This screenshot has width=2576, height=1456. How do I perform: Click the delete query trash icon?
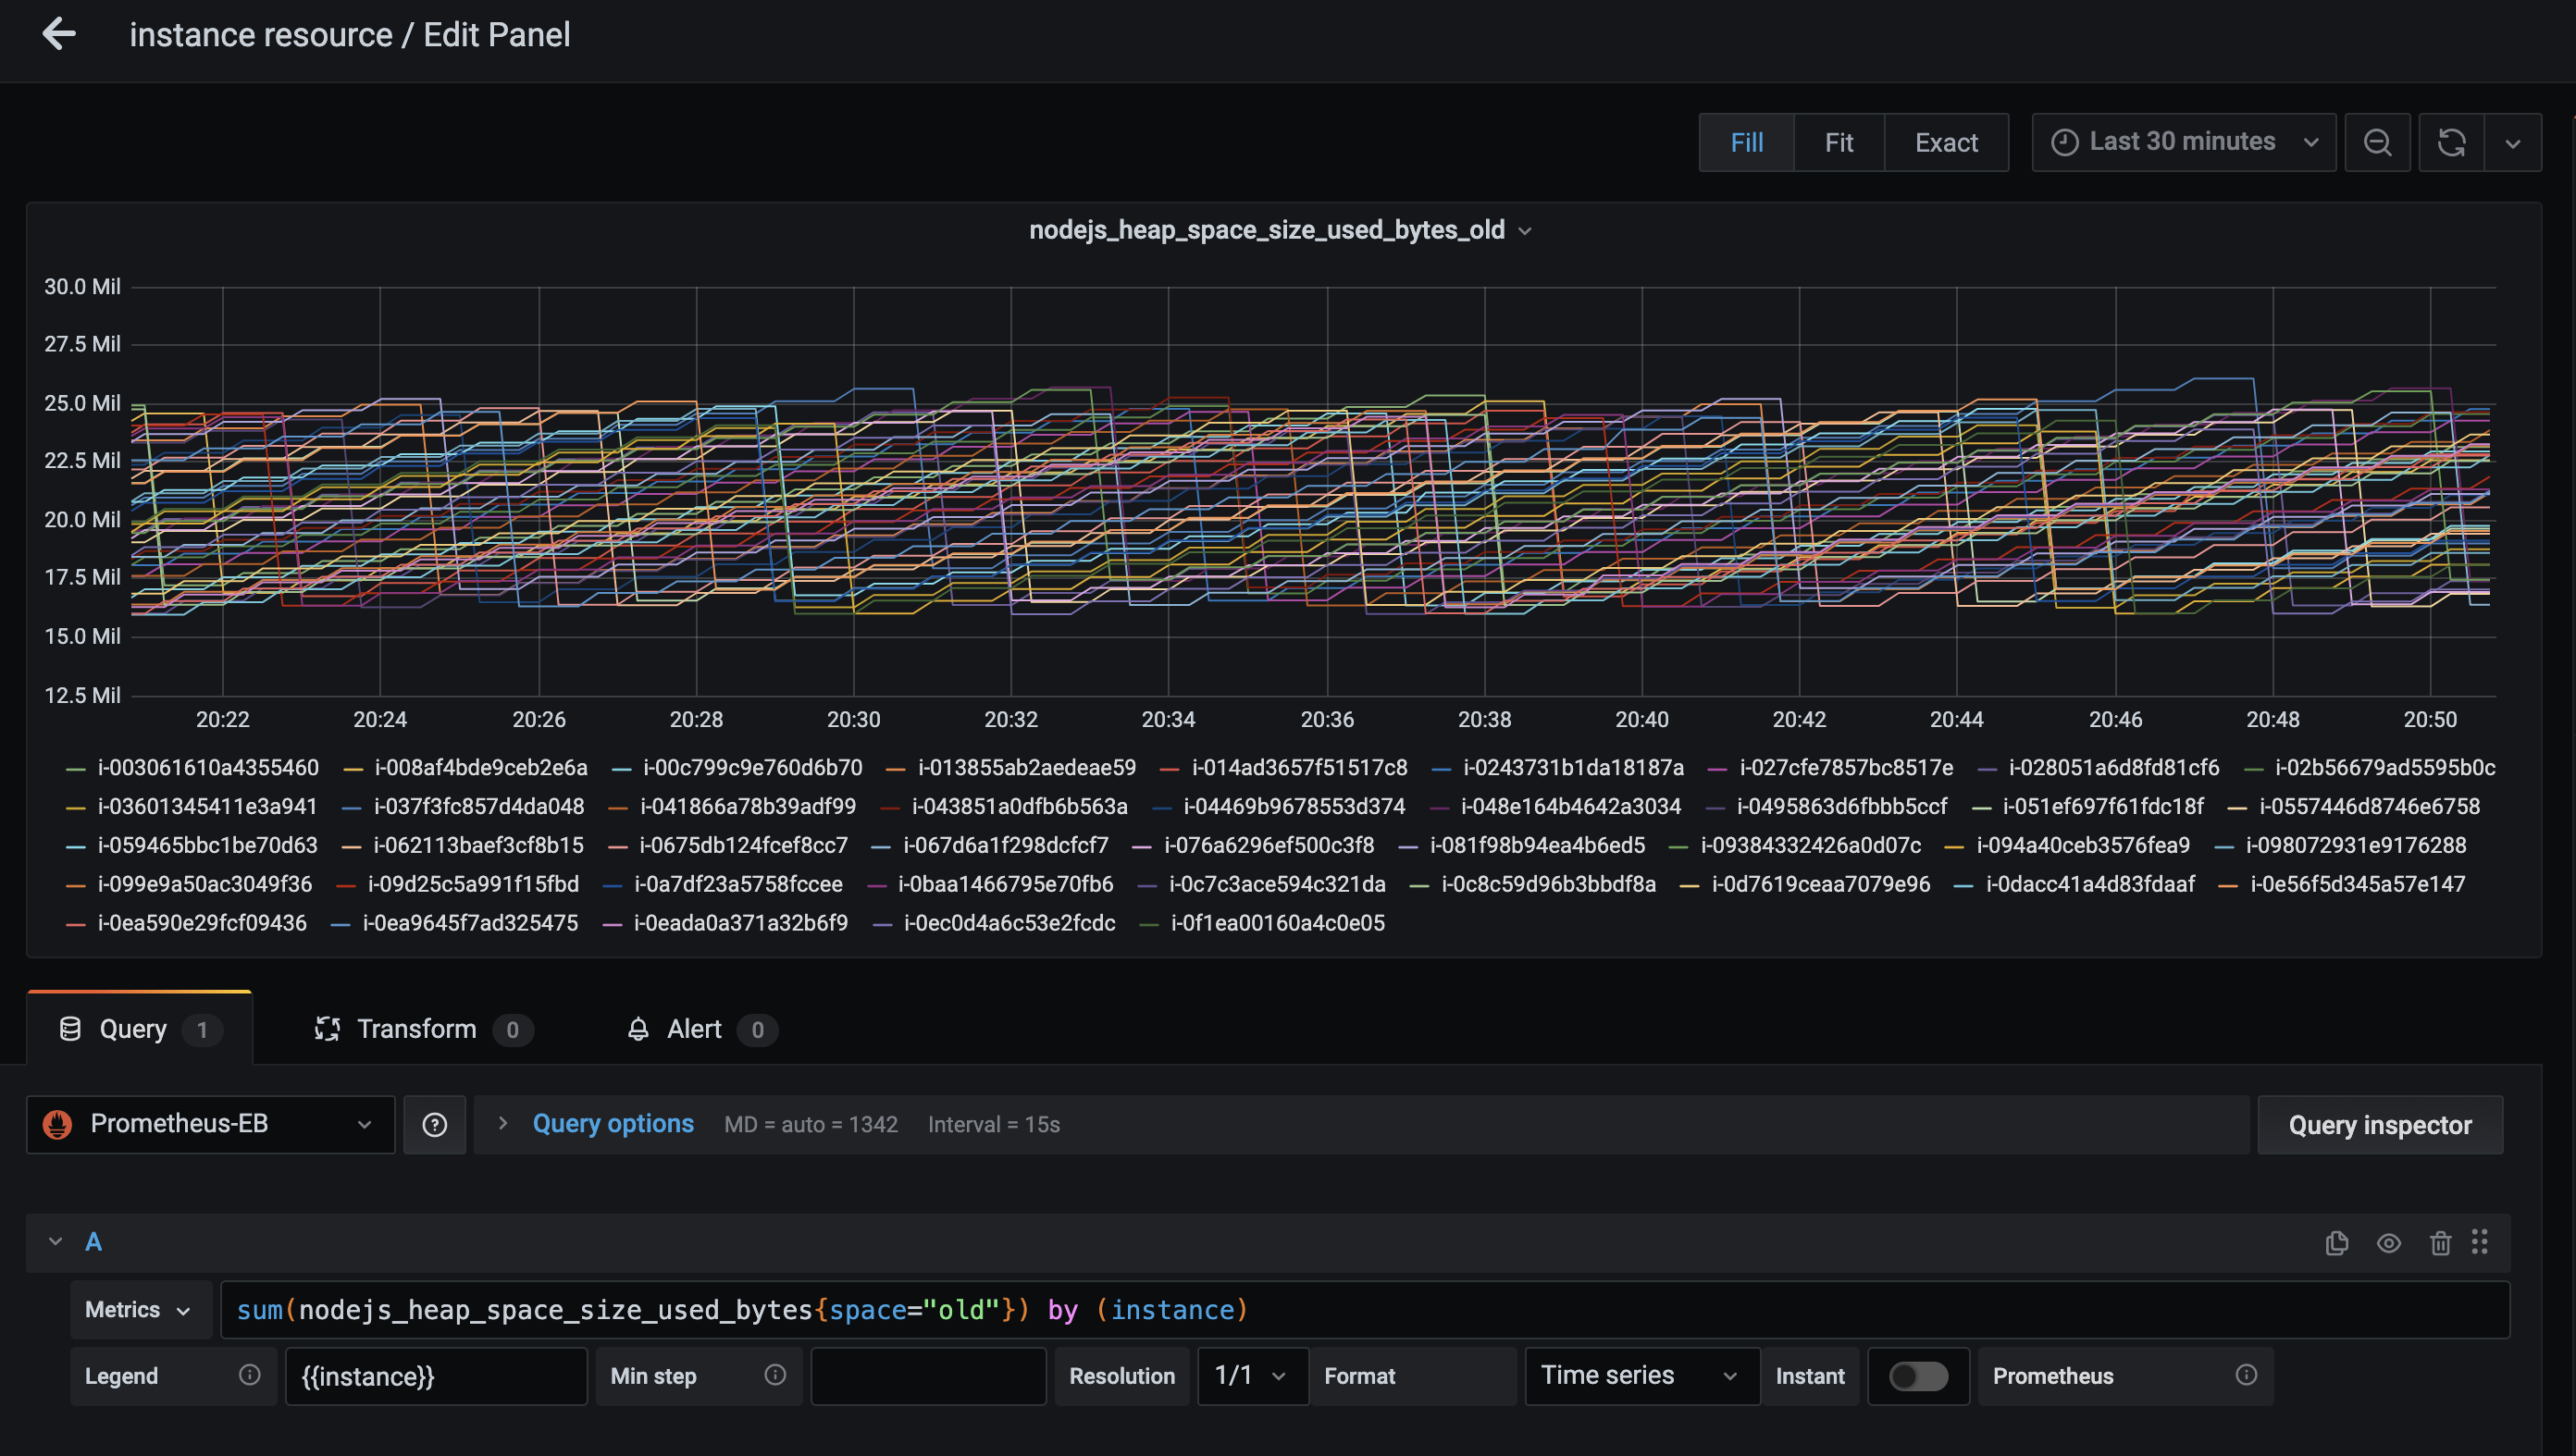(x=2440, y=1242)
